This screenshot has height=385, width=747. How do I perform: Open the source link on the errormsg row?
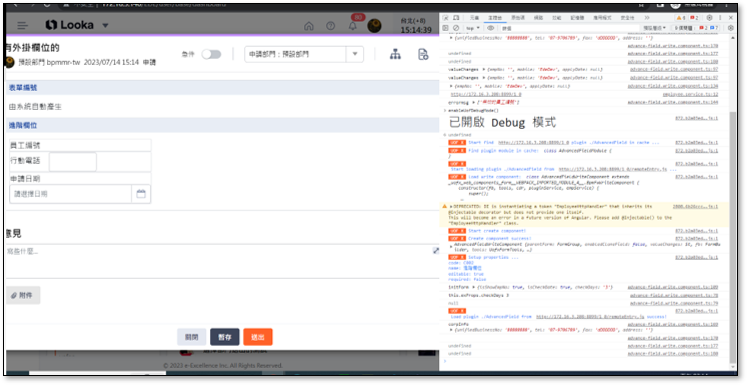[673, 102]
